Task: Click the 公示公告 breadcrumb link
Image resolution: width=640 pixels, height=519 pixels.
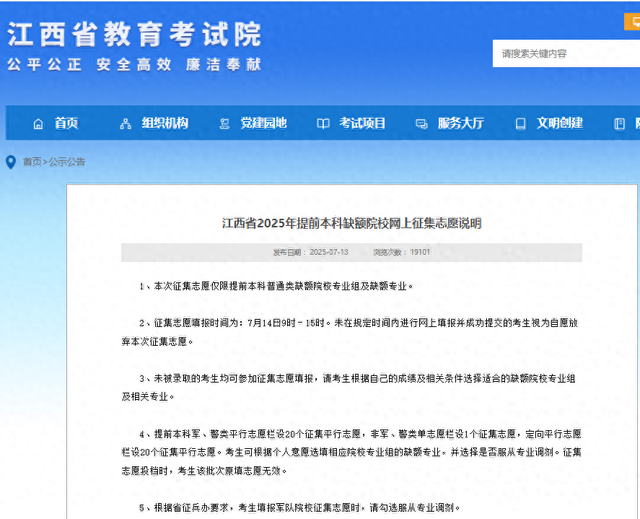Action: 67,162
